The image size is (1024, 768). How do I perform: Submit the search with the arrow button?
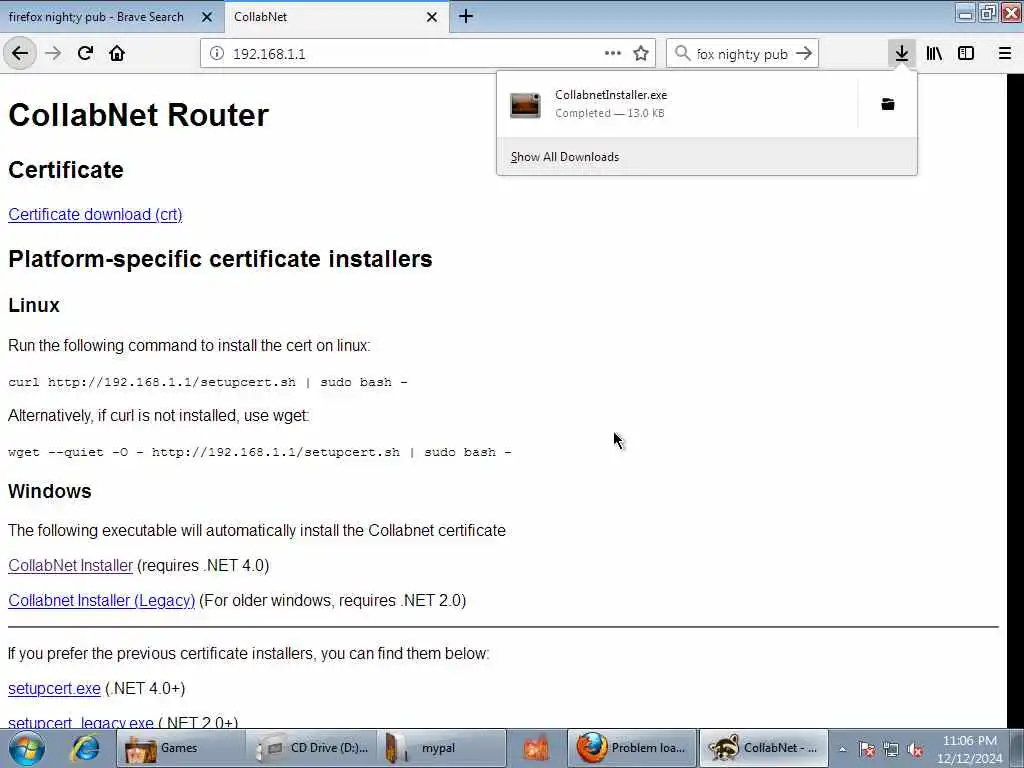coord(805,54)
